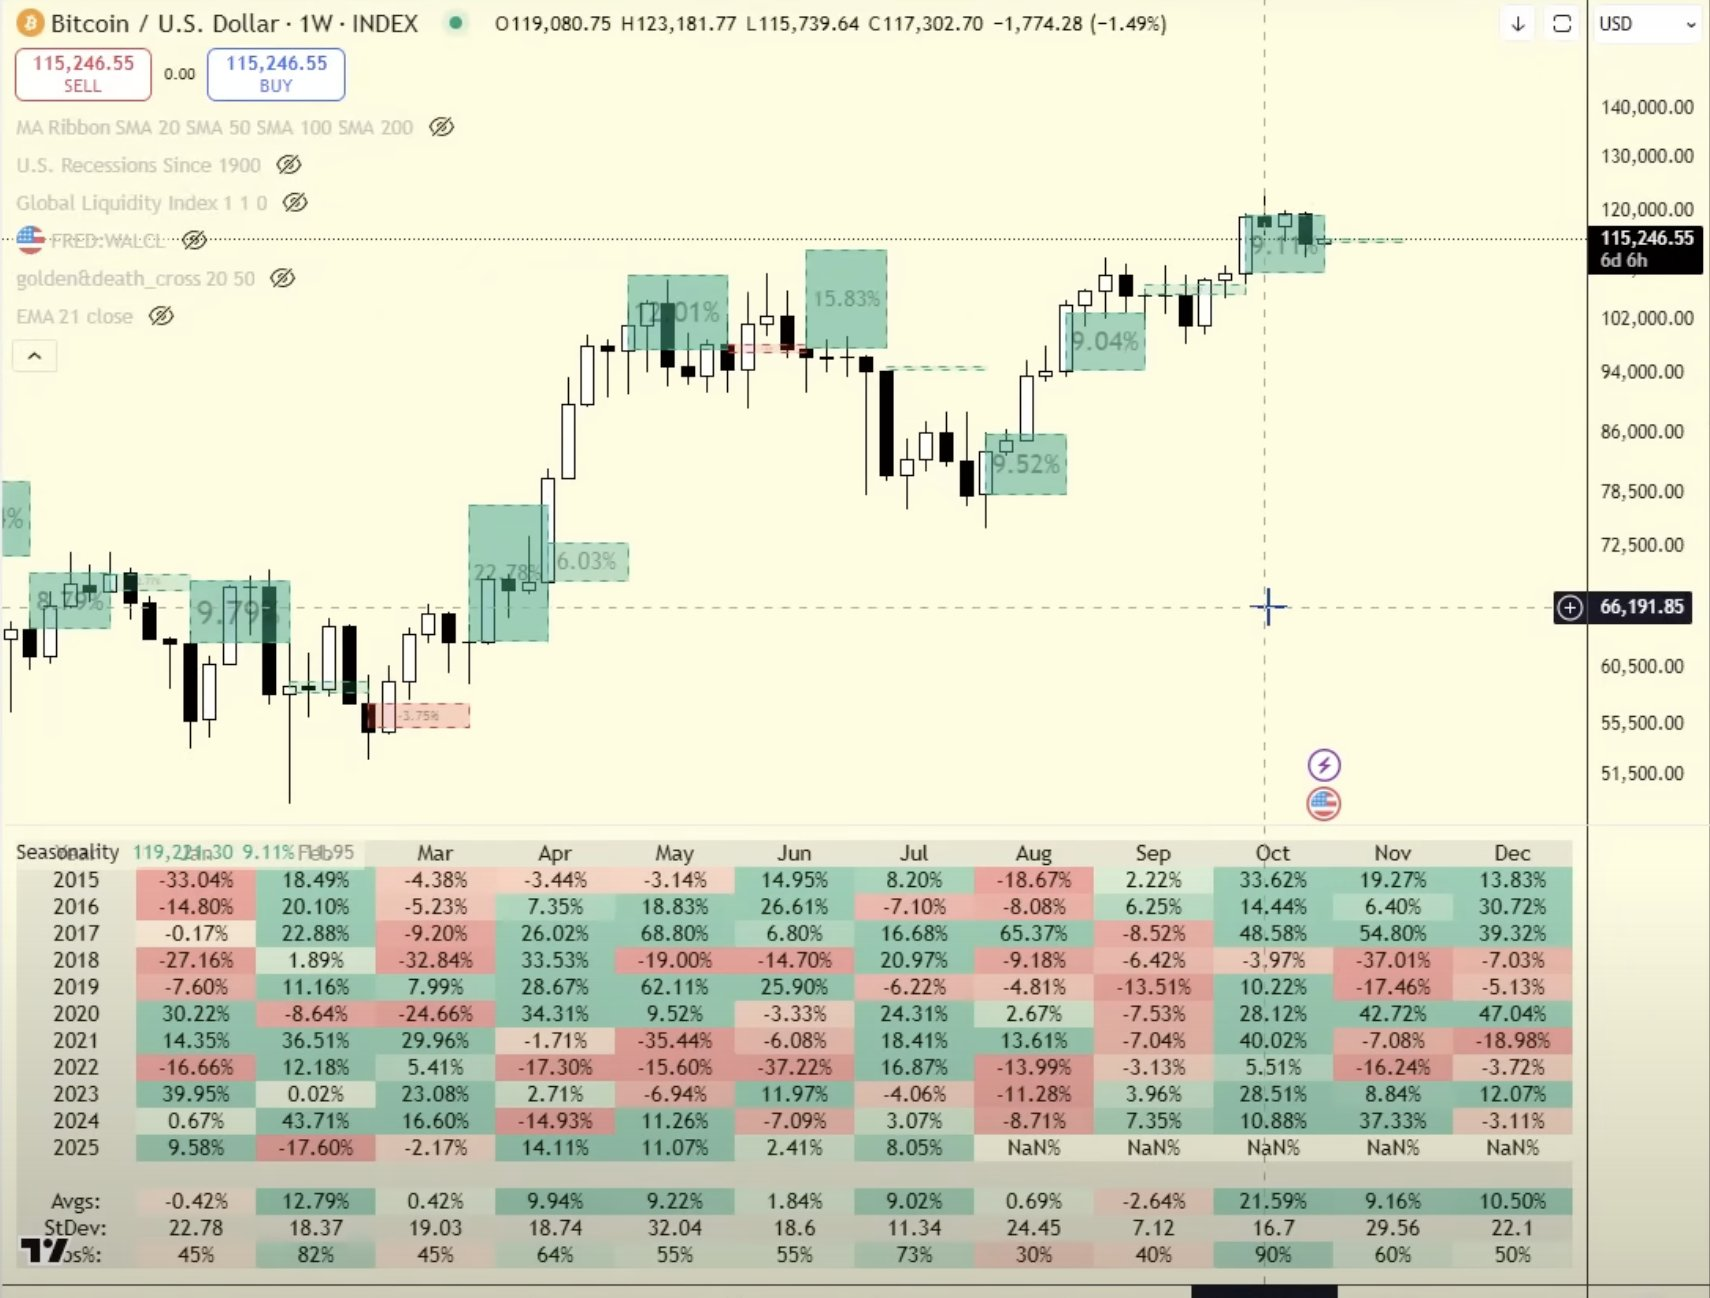1710x1298 pixels.
Task: Click the green market status dot
Action: (x=456, y=23)
